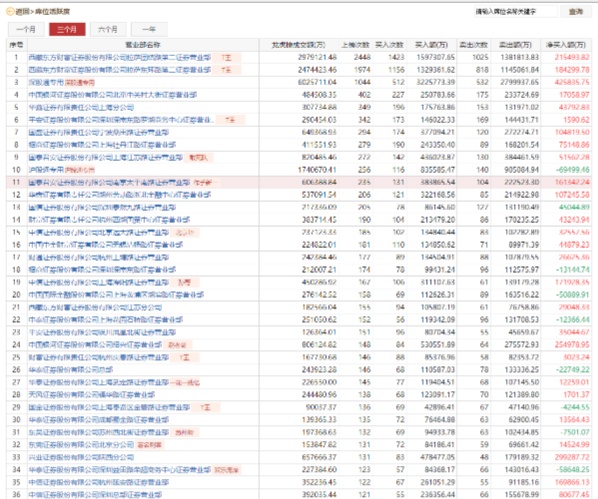The image size is (598, 499).
Task: Sort by 净买入额(万) column header
Action: point(566,45)
